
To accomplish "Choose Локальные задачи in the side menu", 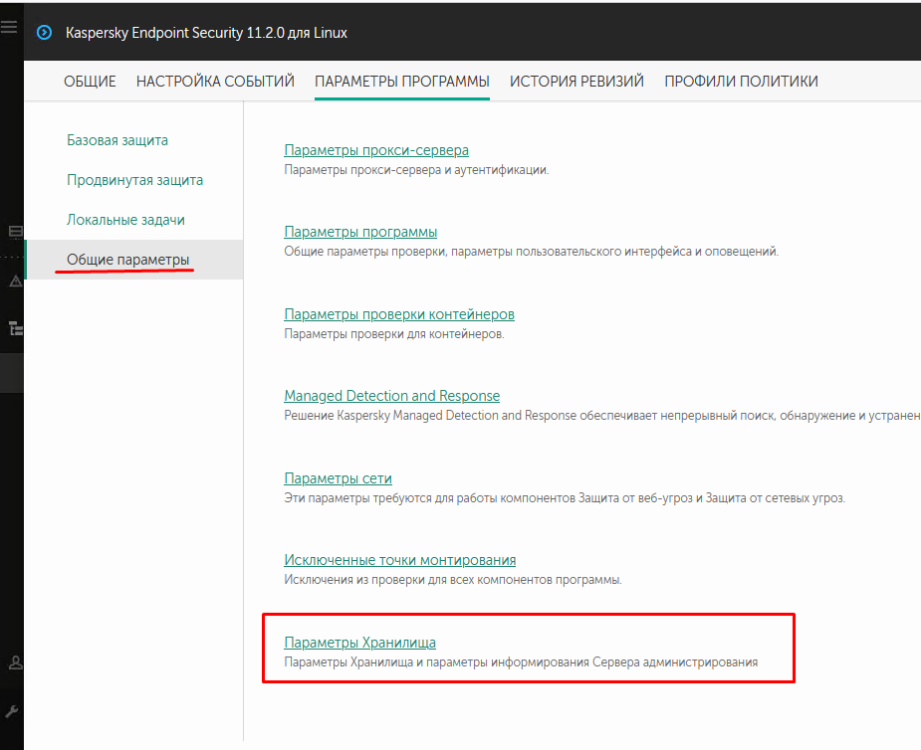I will (x=126, y=220).
